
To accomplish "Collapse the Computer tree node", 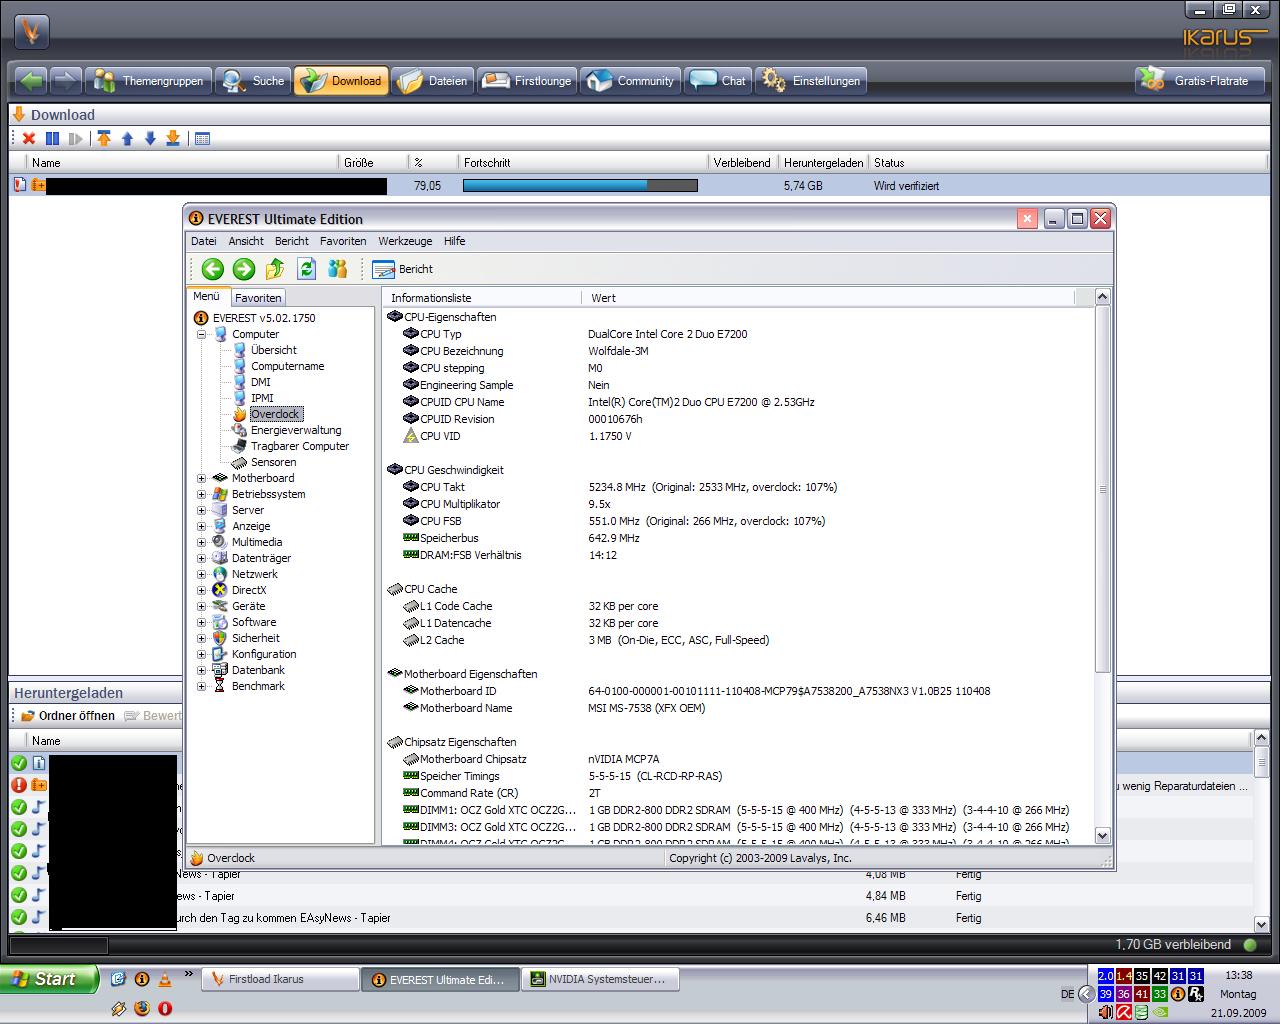I will [x=201, y=334].
